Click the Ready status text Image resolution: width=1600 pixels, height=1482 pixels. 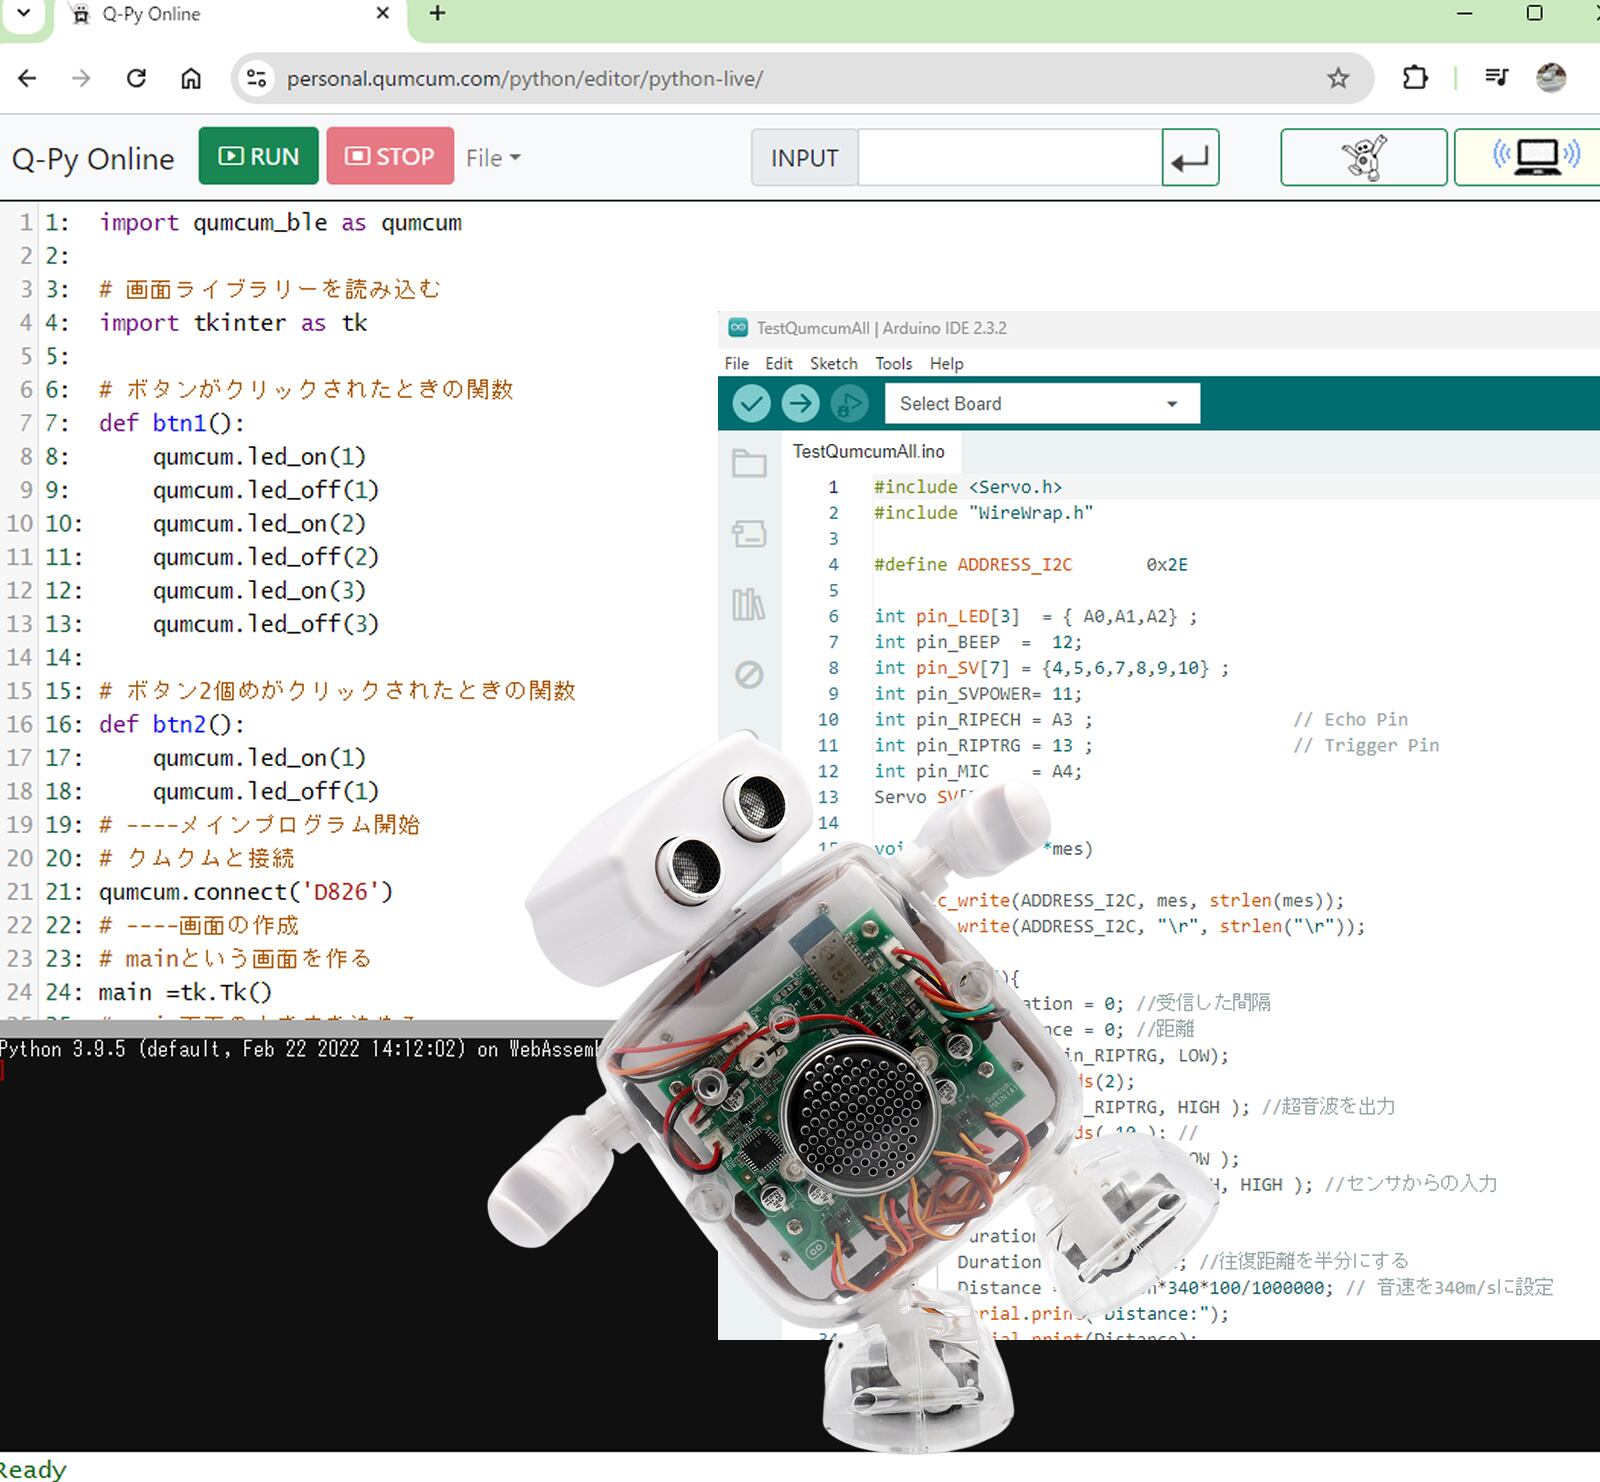coord(33,1469)
